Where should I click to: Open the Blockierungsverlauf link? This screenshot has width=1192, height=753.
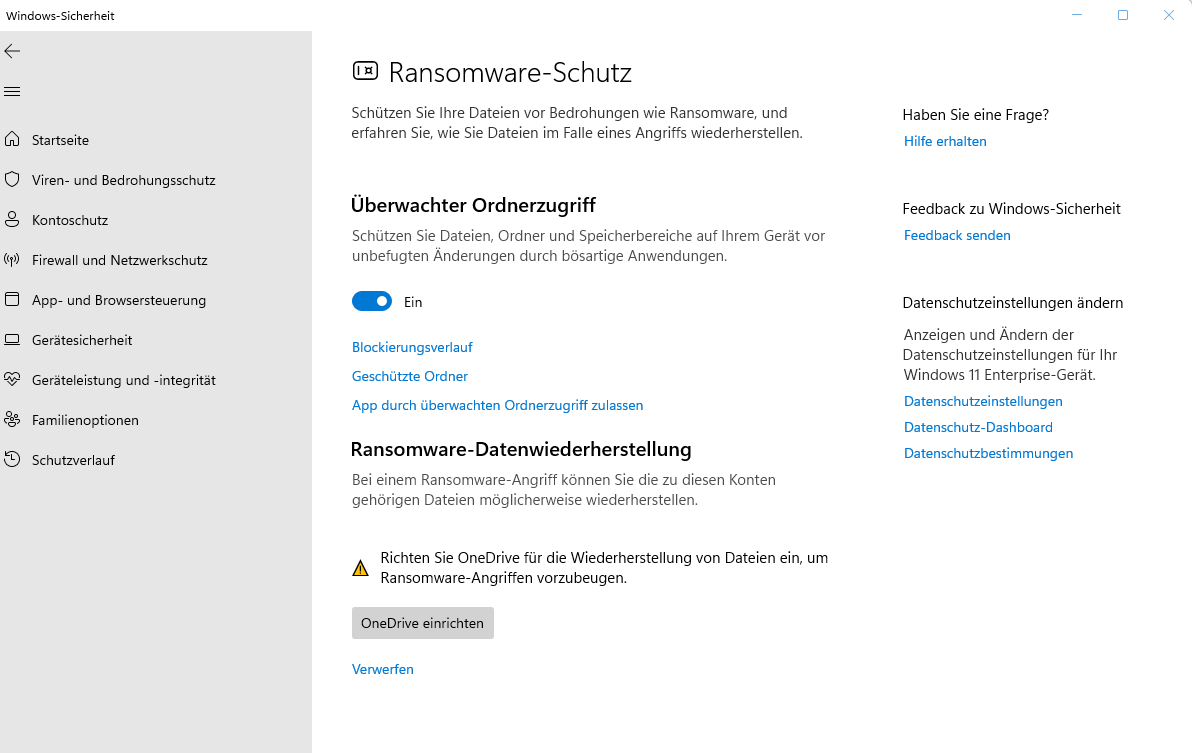point(412,347)
